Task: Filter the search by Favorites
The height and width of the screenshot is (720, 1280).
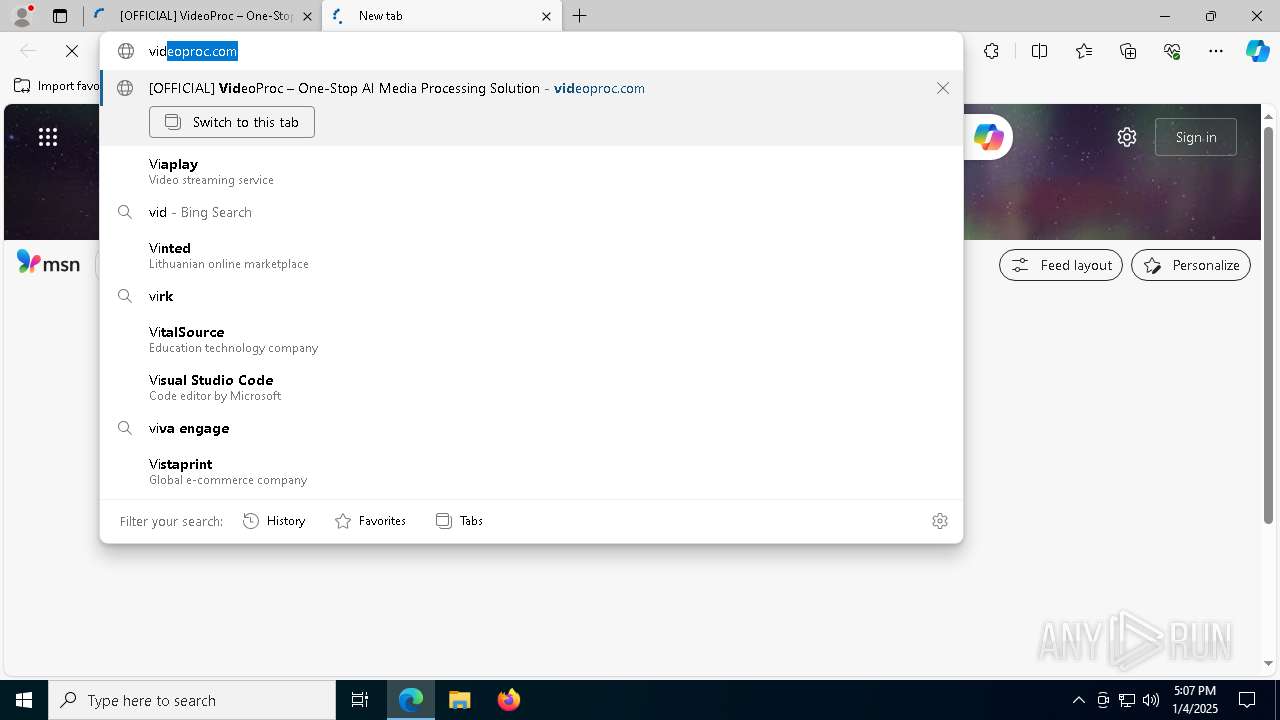Action: click(370, 521)
